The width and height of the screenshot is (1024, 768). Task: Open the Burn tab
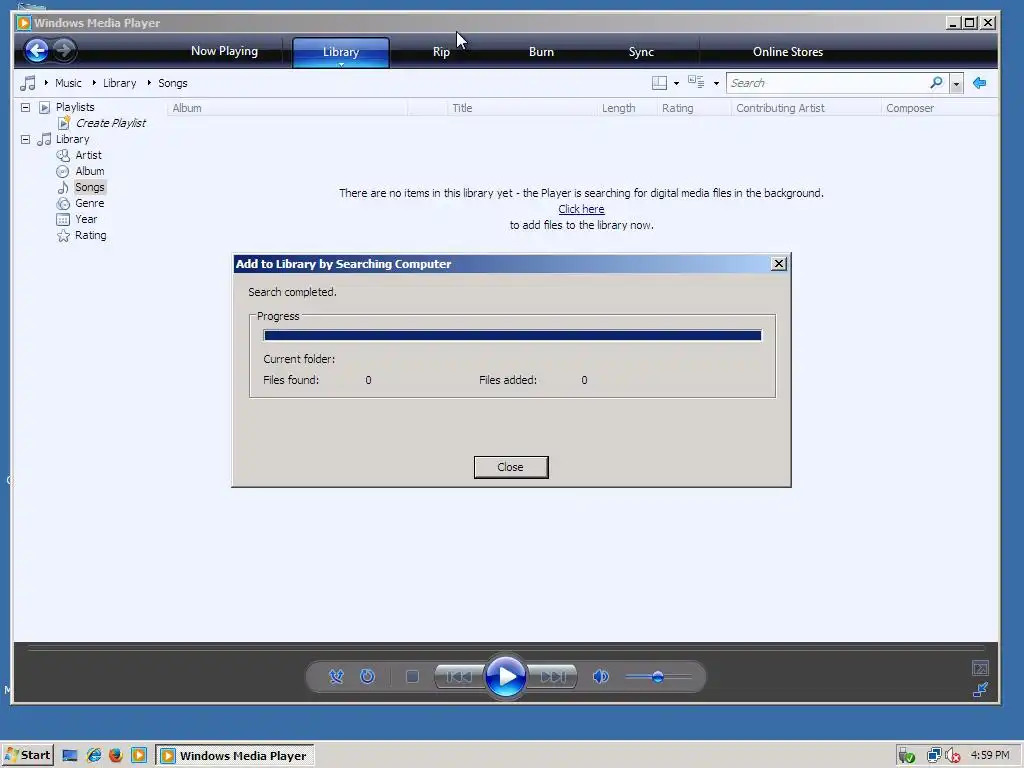coord(541,52)
